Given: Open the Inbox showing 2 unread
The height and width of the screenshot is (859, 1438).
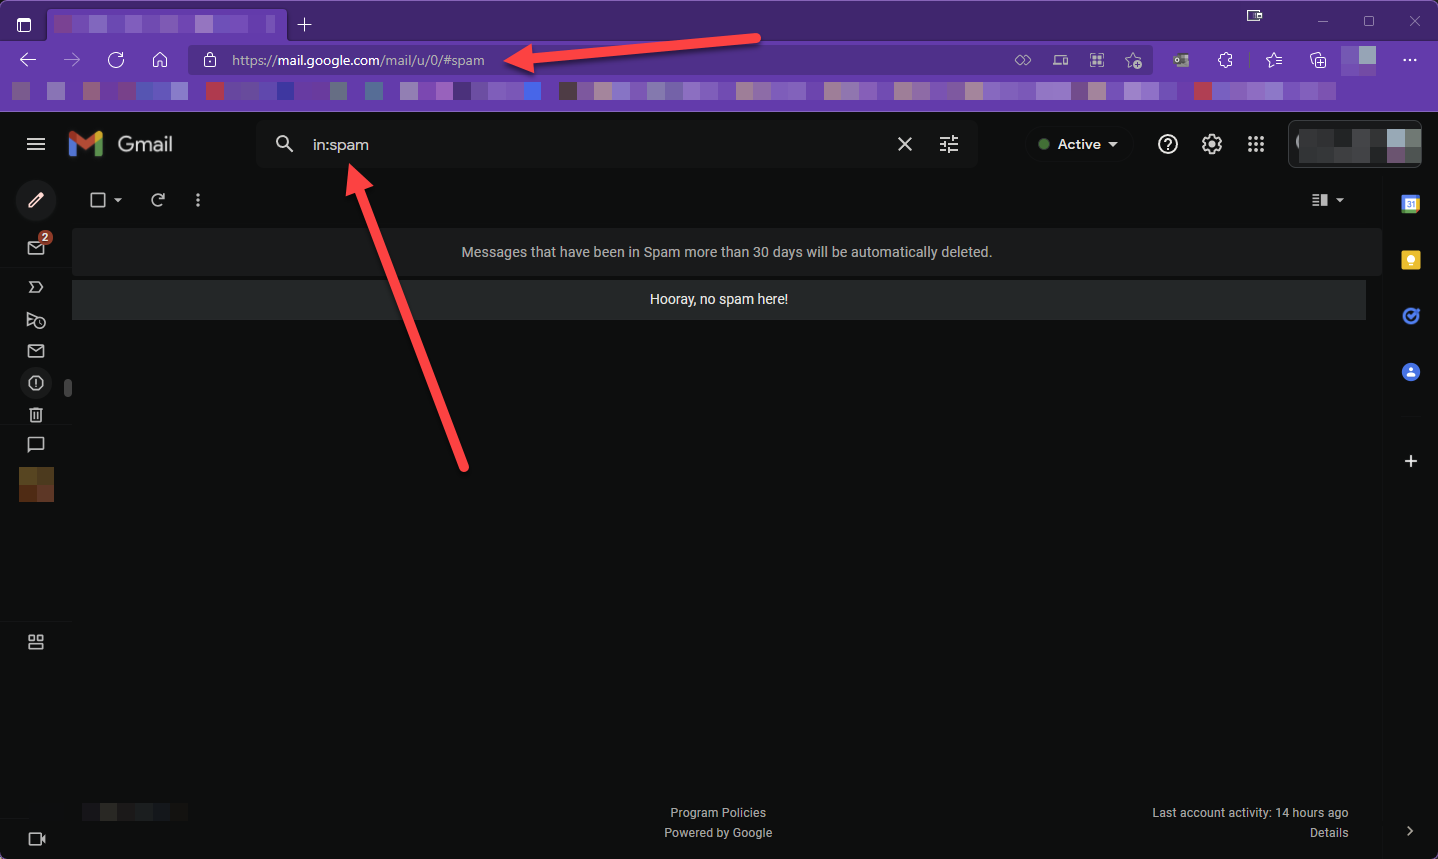Looking at the screenshot, I should click(x=36, y=246).
